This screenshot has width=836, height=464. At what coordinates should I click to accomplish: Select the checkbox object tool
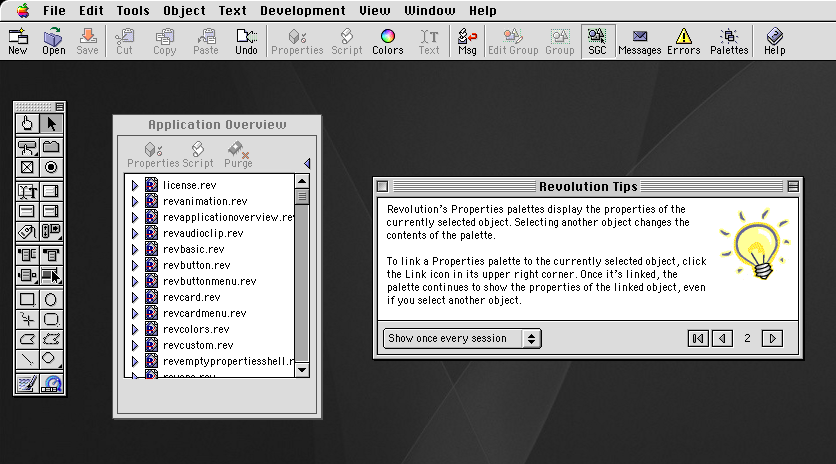tap(27, 167)
